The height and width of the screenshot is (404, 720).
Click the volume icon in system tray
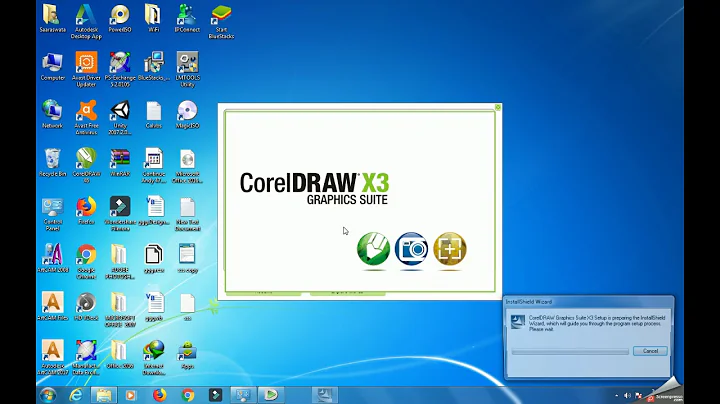[627, 395]
